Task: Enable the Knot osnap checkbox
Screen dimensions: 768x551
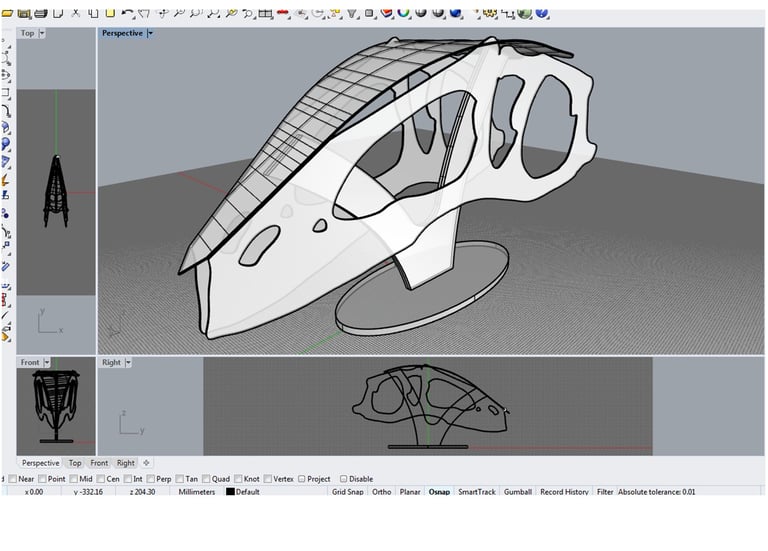Action: (238, 479)
